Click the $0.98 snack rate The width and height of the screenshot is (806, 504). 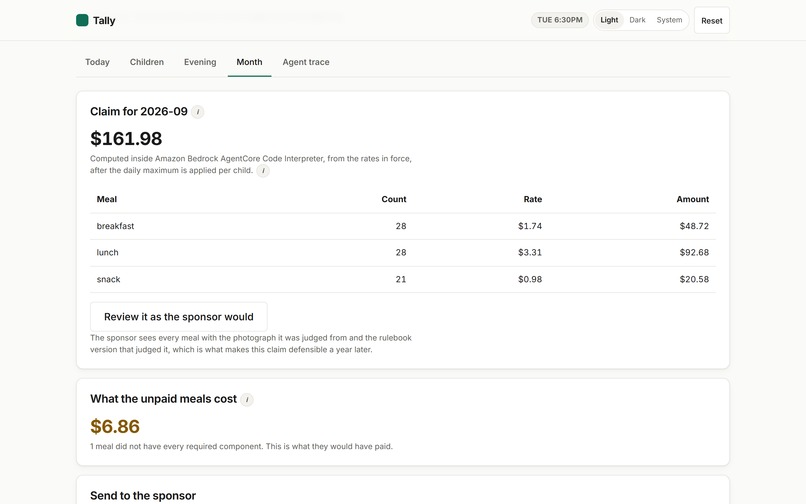[x=530, y=279]
